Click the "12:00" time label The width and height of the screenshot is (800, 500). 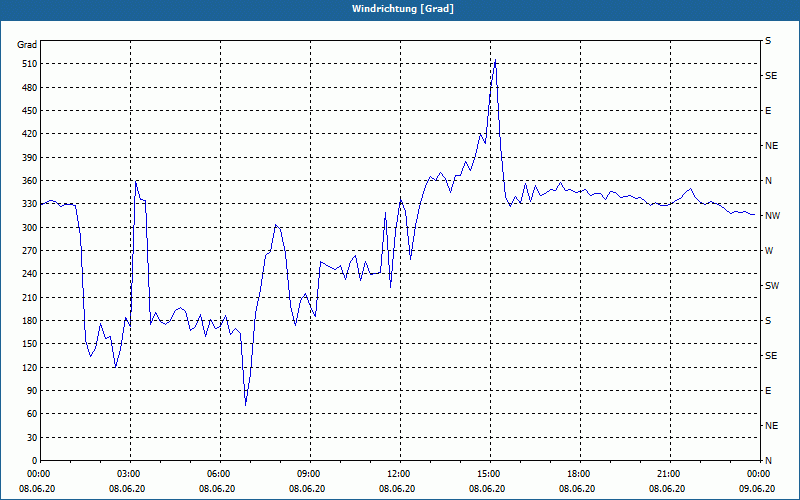[400, 473]
